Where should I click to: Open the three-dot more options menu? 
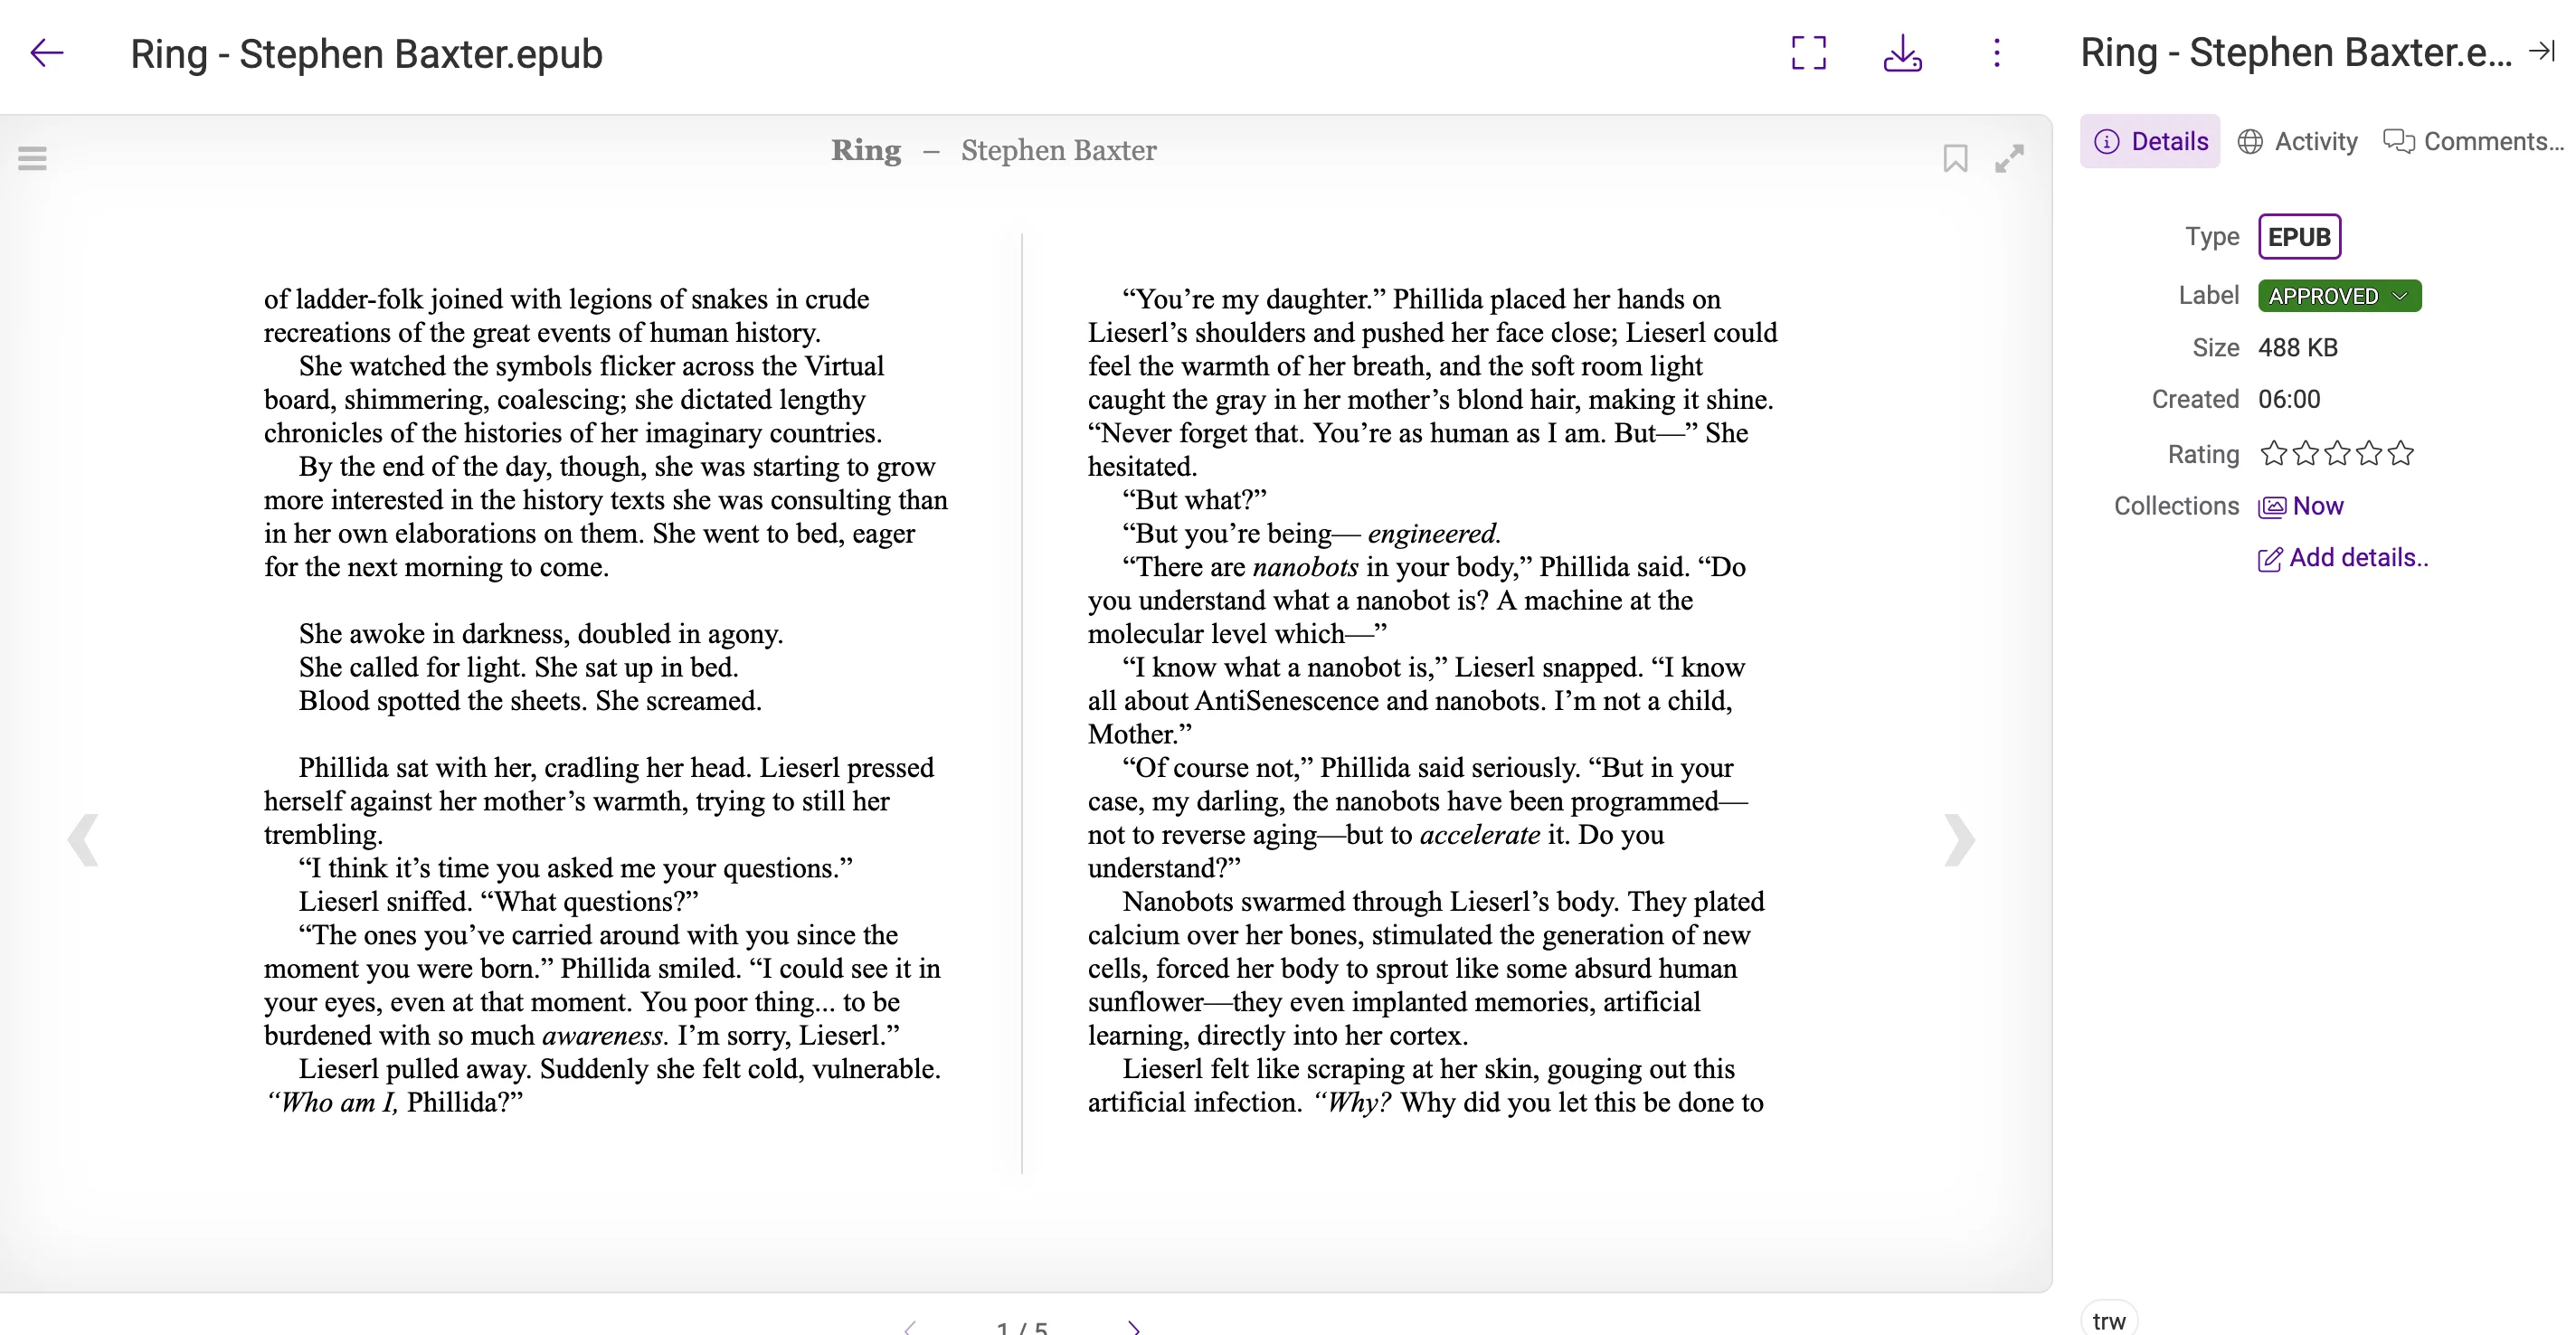[x=1996, y=53]
